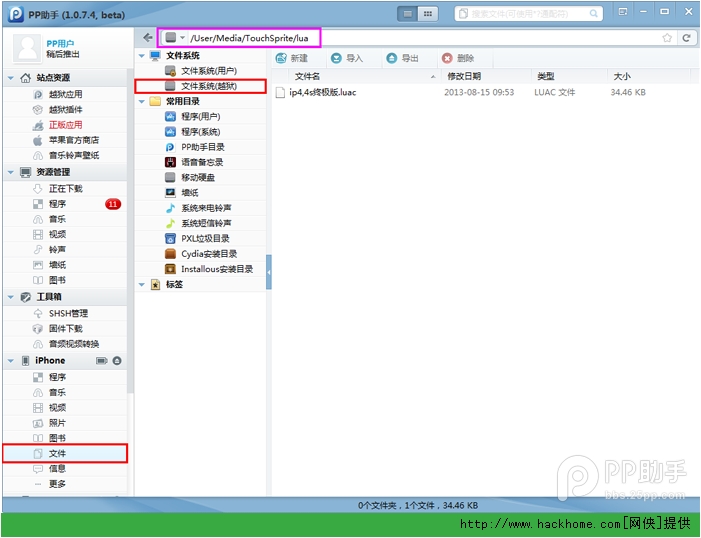This screenshot has width=701, height=538.
Task: Click the red 删除 (Delete) icon
Action: pos(447,59)
